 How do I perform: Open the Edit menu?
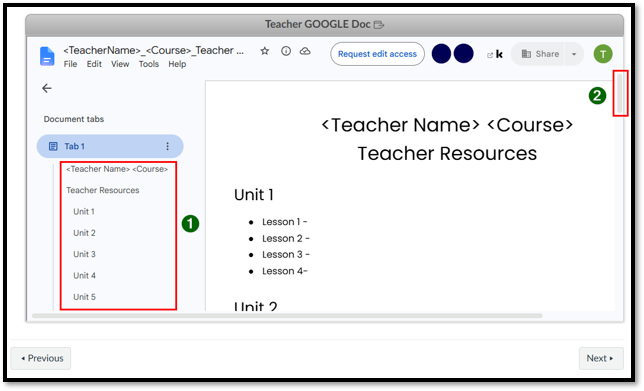pyautogui.click(x=94, y=64)
